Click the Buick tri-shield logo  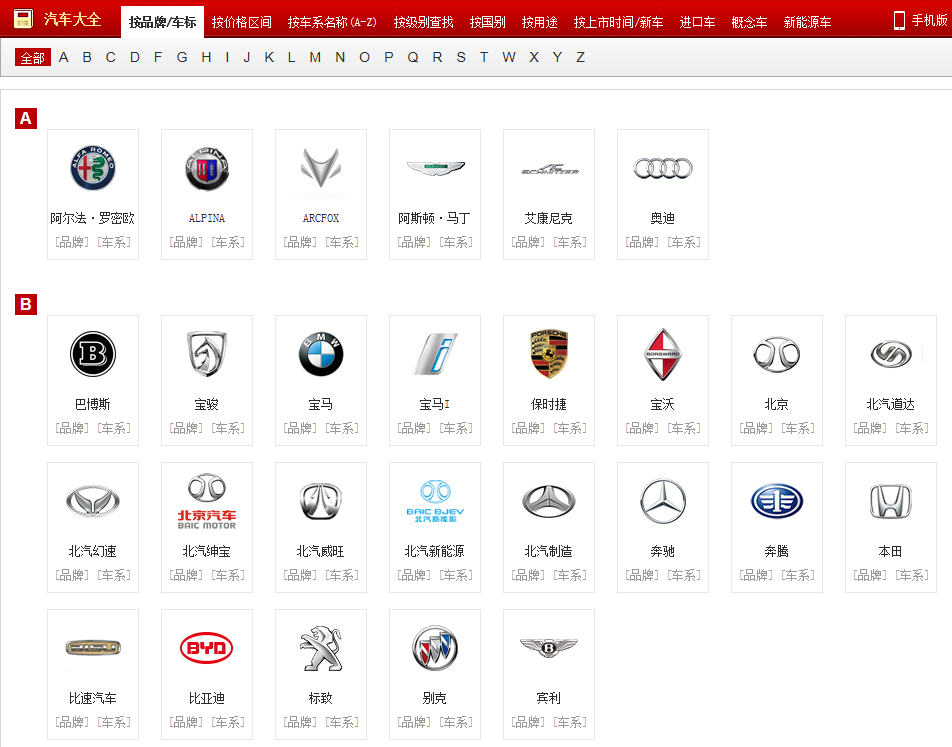click(435, 649)
